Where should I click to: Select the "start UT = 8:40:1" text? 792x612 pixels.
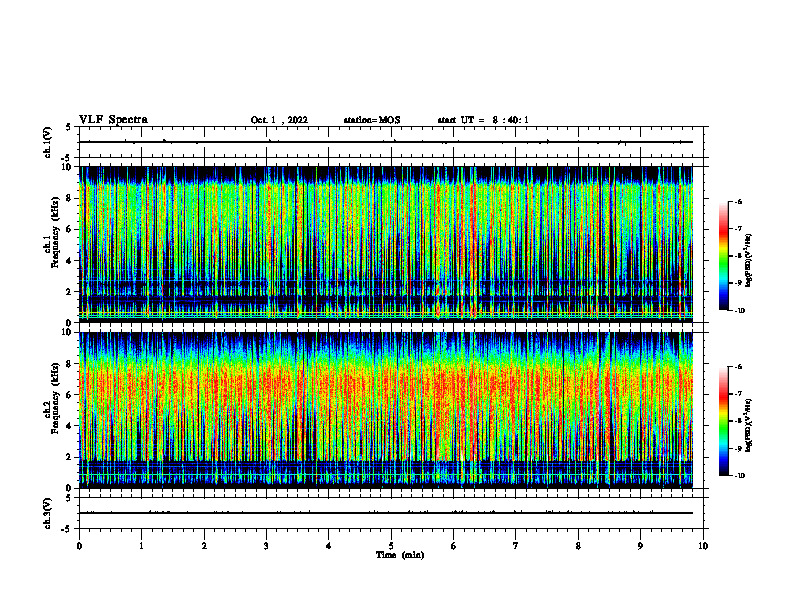pyautogui.click(x=483, y=120)
